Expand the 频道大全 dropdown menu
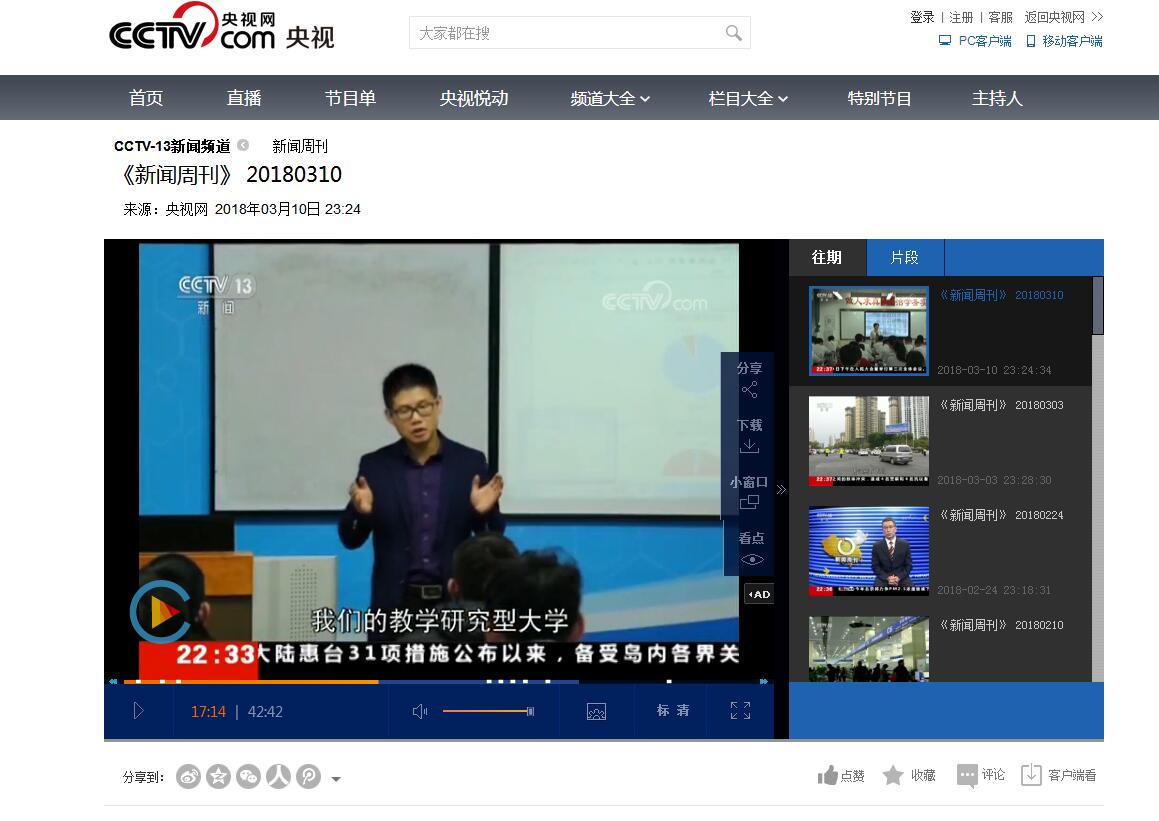Image resolution: width=1159 pixels, height=821 pixels. tap(610, 98)
